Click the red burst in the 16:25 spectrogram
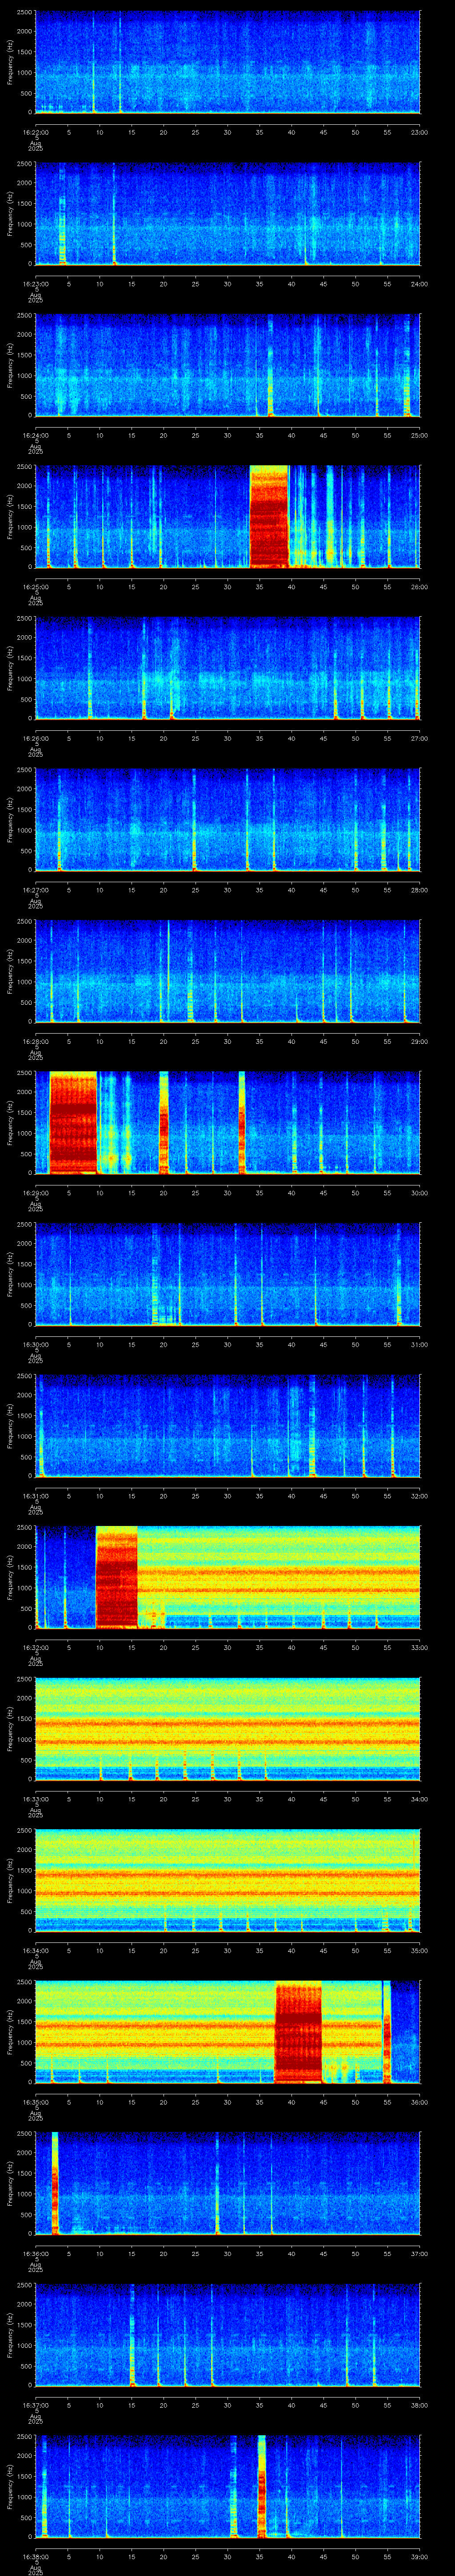Image resolution: width=455 pixels, height=2576 pixels. pyautogui.click(x=268, y=516)
